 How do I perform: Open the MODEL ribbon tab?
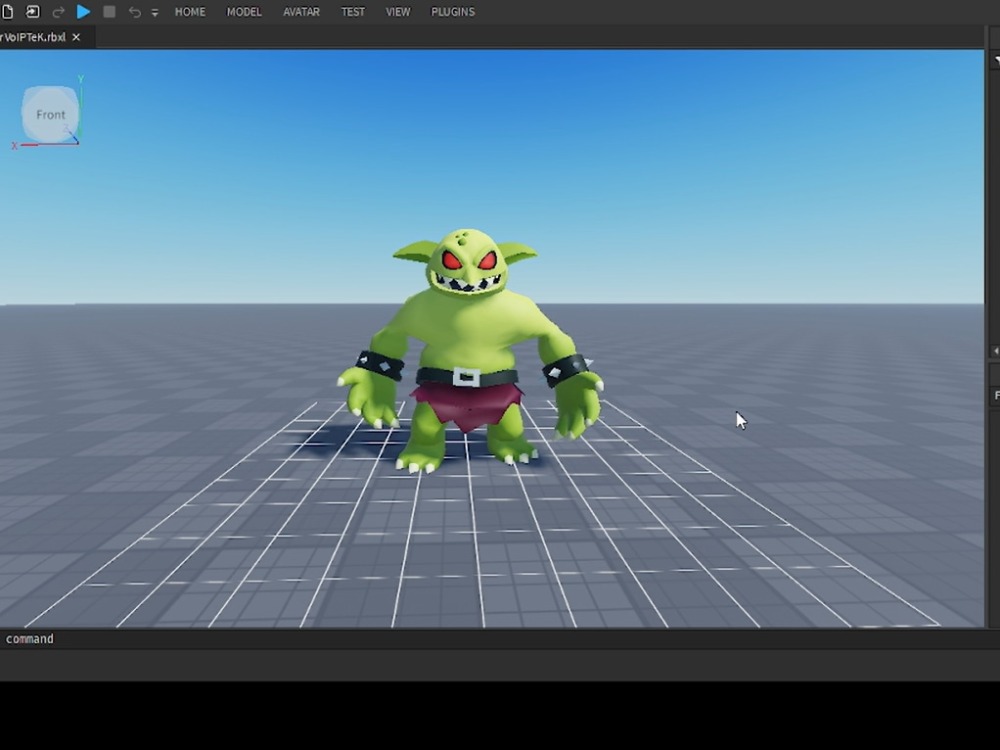[244, 12]
